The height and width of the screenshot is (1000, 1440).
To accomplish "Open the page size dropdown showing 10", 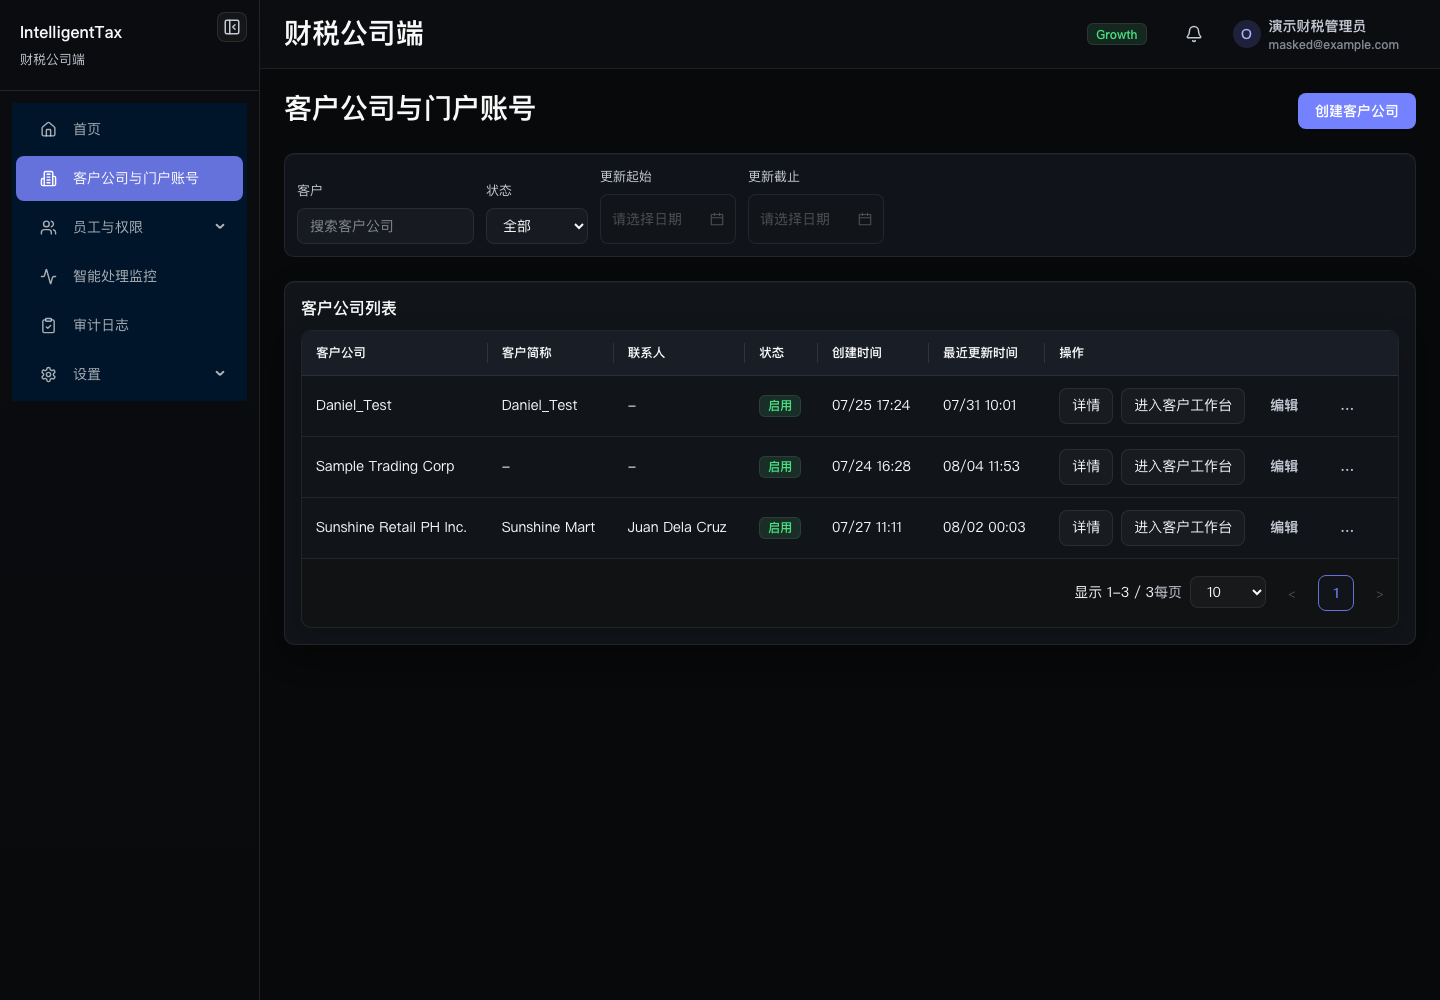I will [x=1228, y=592].
